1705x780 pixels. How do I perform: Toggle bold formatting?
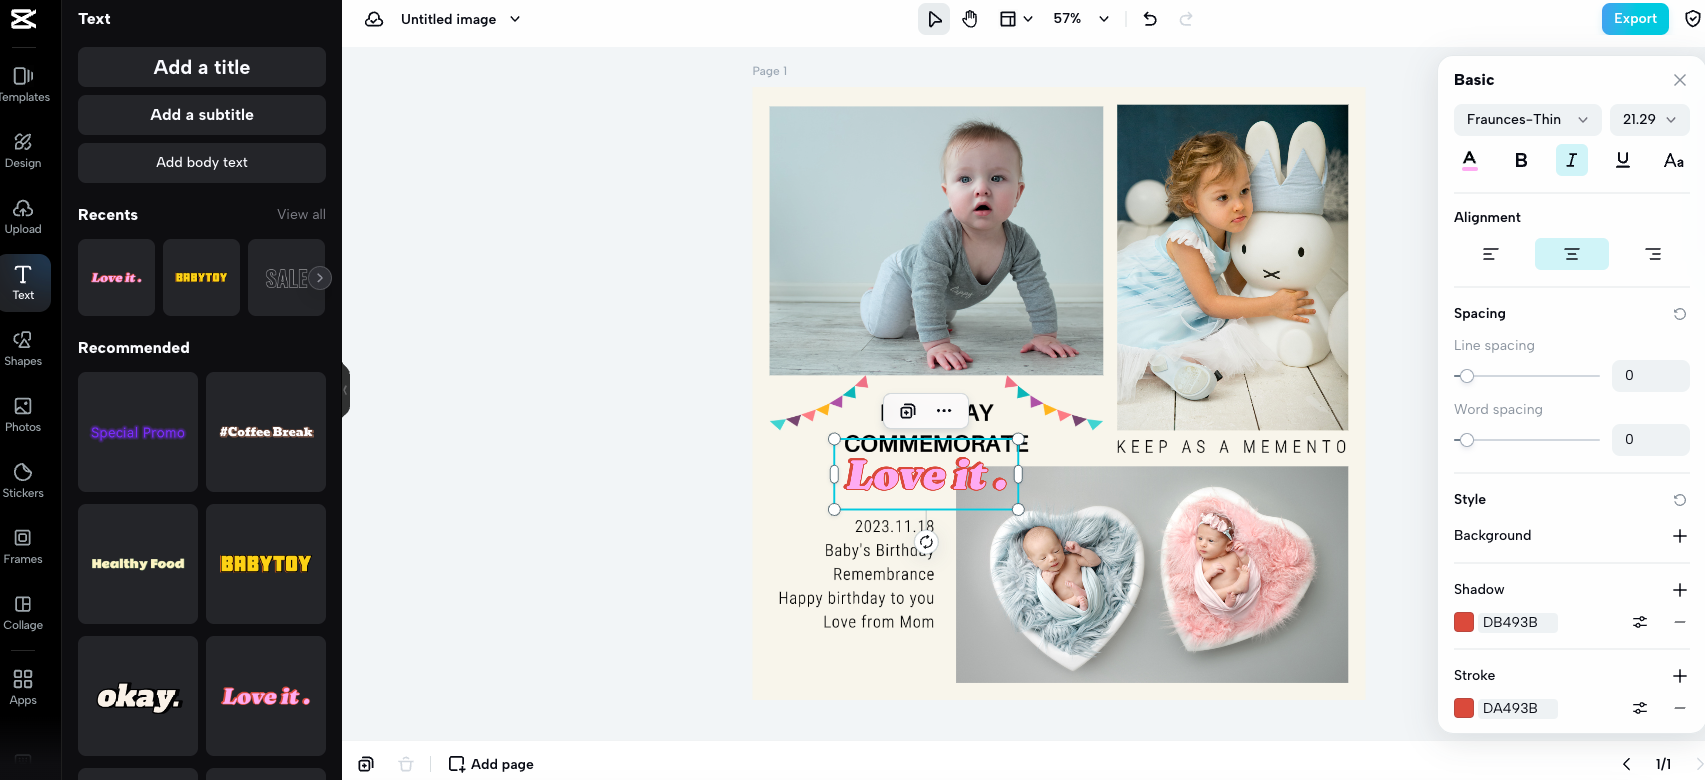click(x=1521, y=160)
